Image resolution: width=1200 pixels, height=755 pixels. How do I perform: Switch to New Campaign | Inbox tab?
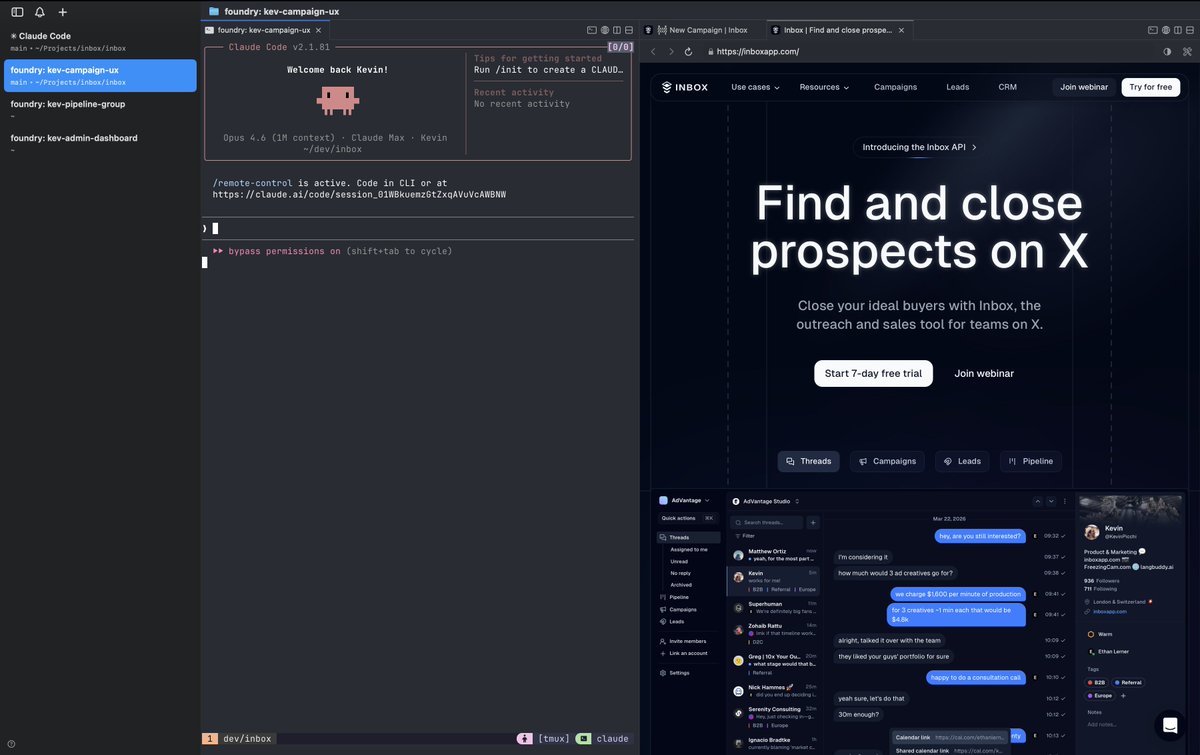[x=701, y=30]
